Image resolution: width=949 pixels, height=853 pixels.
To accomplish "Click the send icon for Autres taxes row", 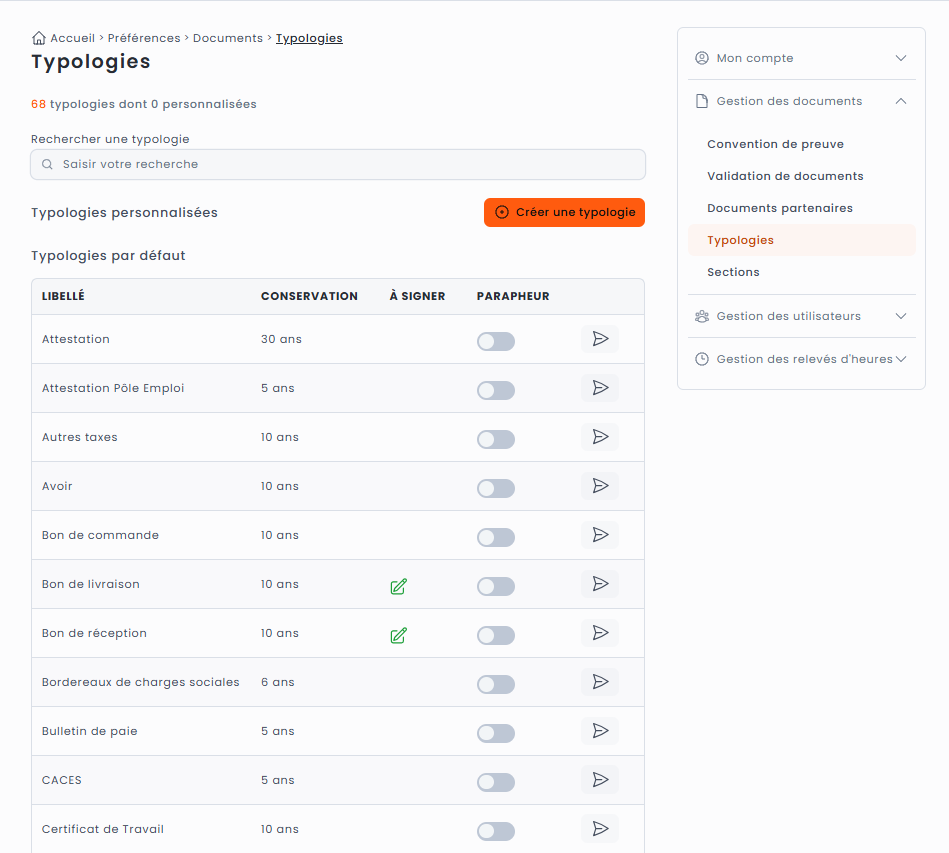I will (600, 437).
